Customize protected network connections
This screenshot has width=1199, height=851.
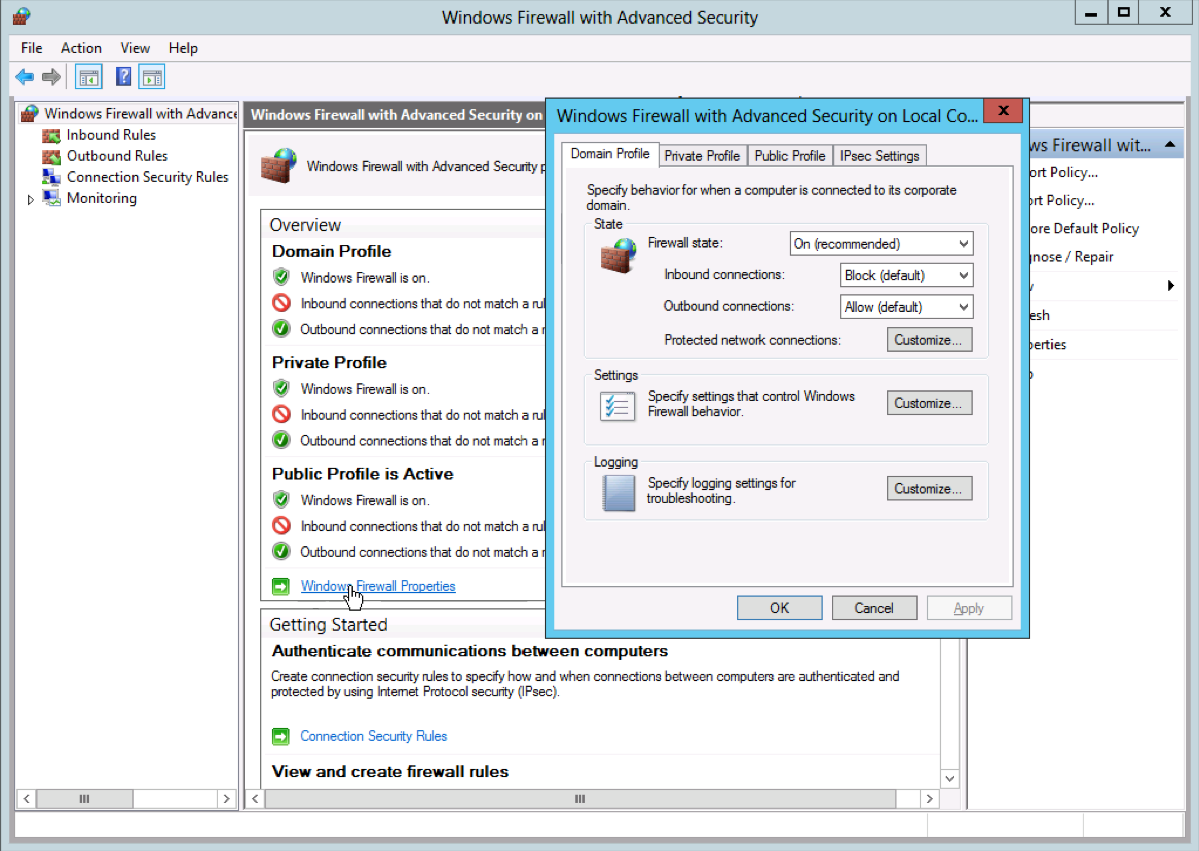coord(929,339)
